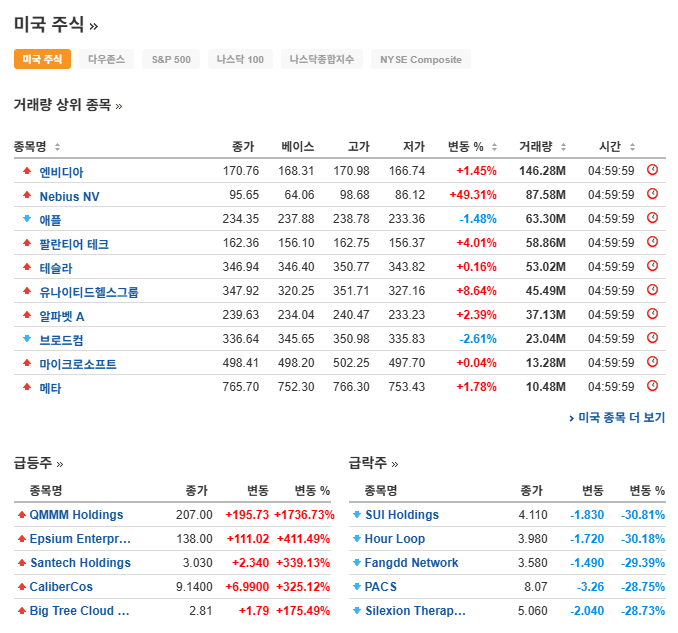Click the clock icon in 유나이티드헬스그룹 row

tap(652, 290)
